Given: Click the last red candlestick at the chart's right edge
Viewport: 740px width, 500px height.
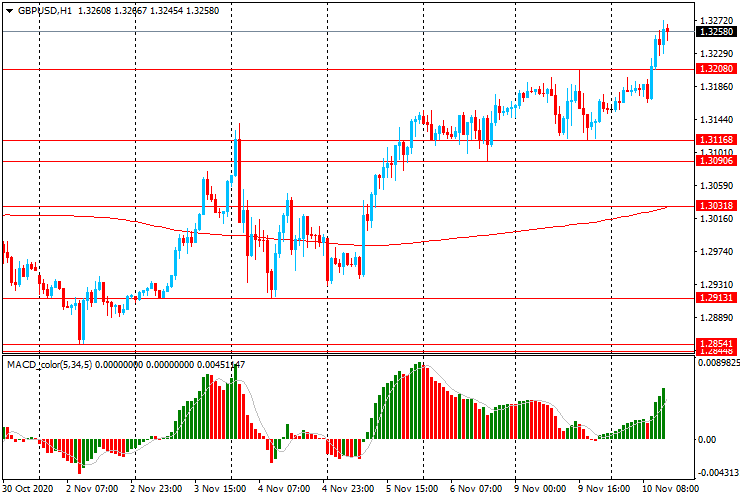Looking at the screenshot, I should tap(667, 31).
